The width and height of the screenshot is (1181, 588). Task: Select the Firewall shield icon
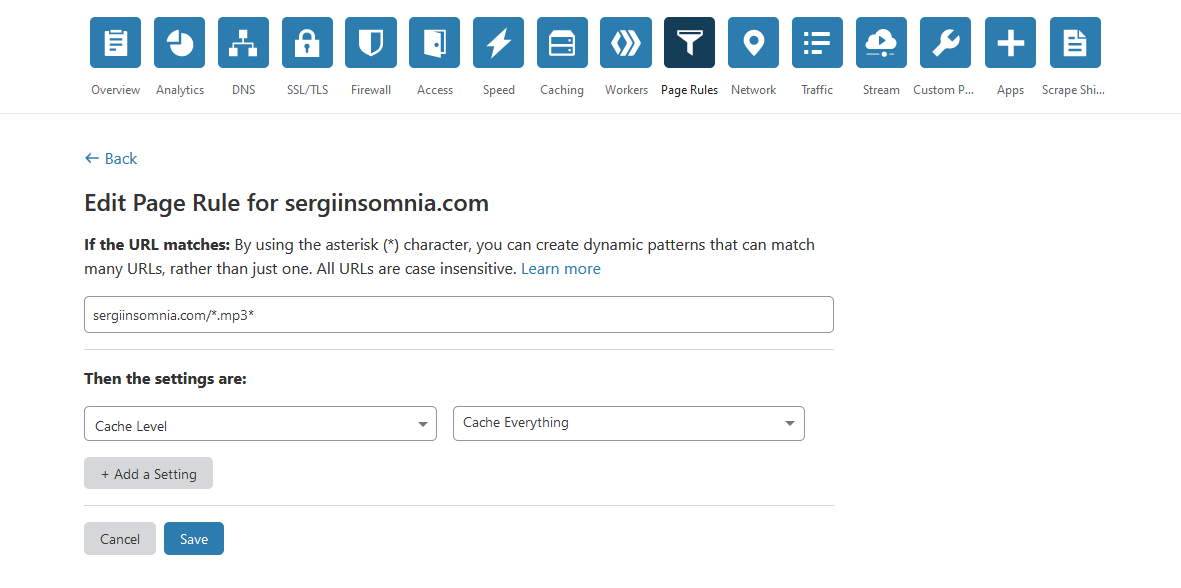coord(371,43)
